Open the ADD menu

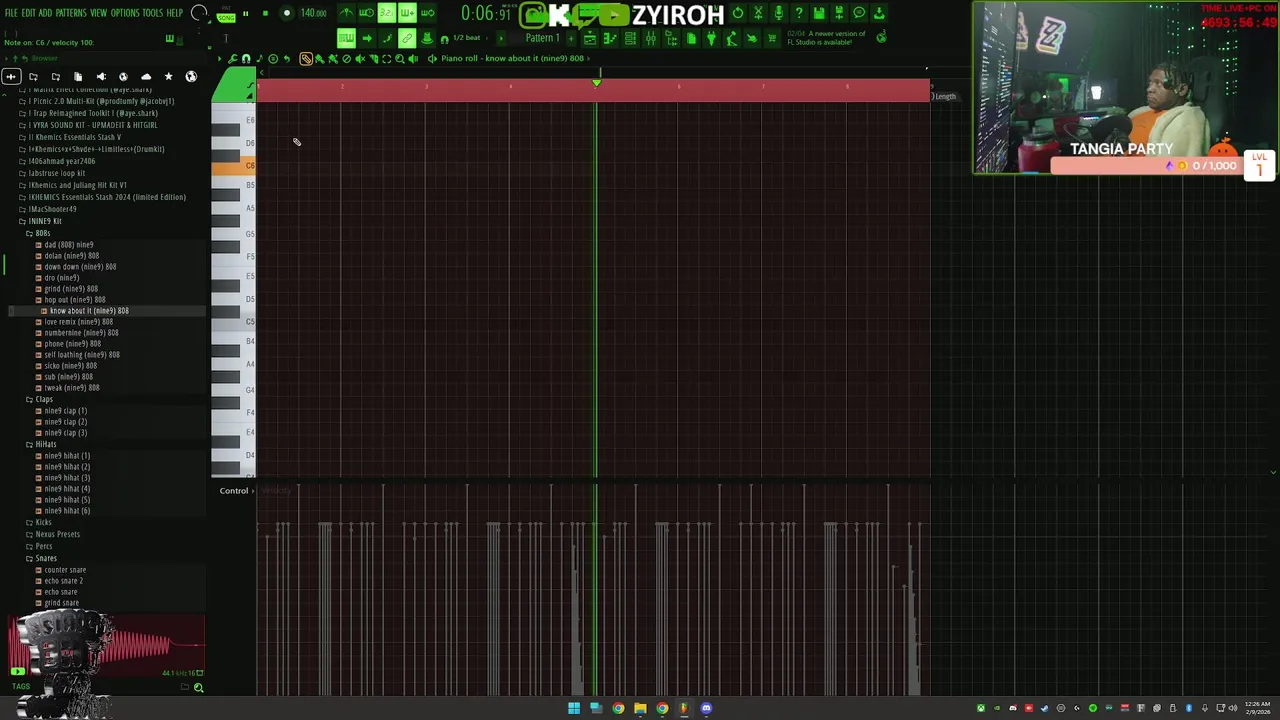(45, 13)
